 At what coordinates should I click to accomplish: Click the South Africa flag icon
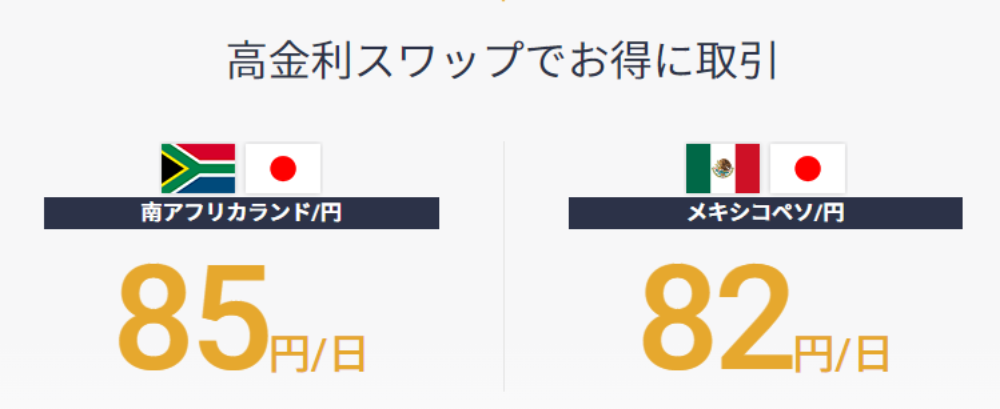198,168
